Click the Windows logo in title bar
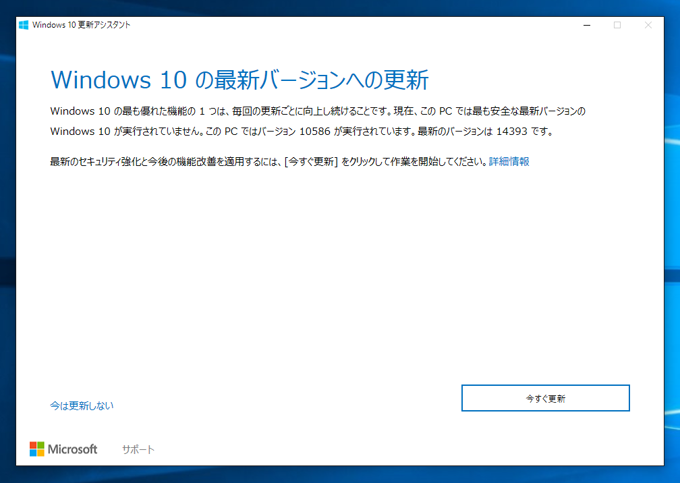This screenshot has height=483, width=680. [x=24, y=25]
